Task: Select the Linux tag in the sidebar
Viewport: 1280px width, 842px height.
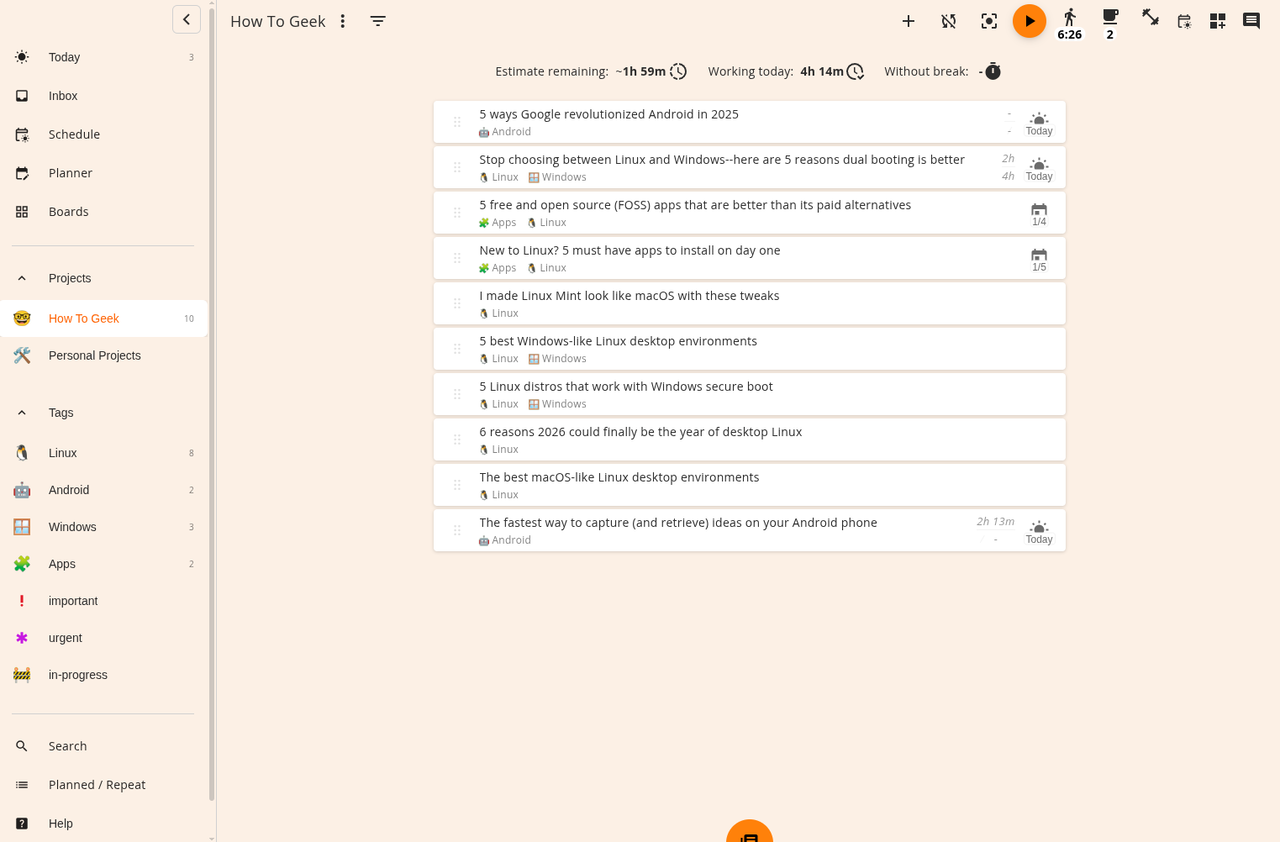Action: (62, 452)
